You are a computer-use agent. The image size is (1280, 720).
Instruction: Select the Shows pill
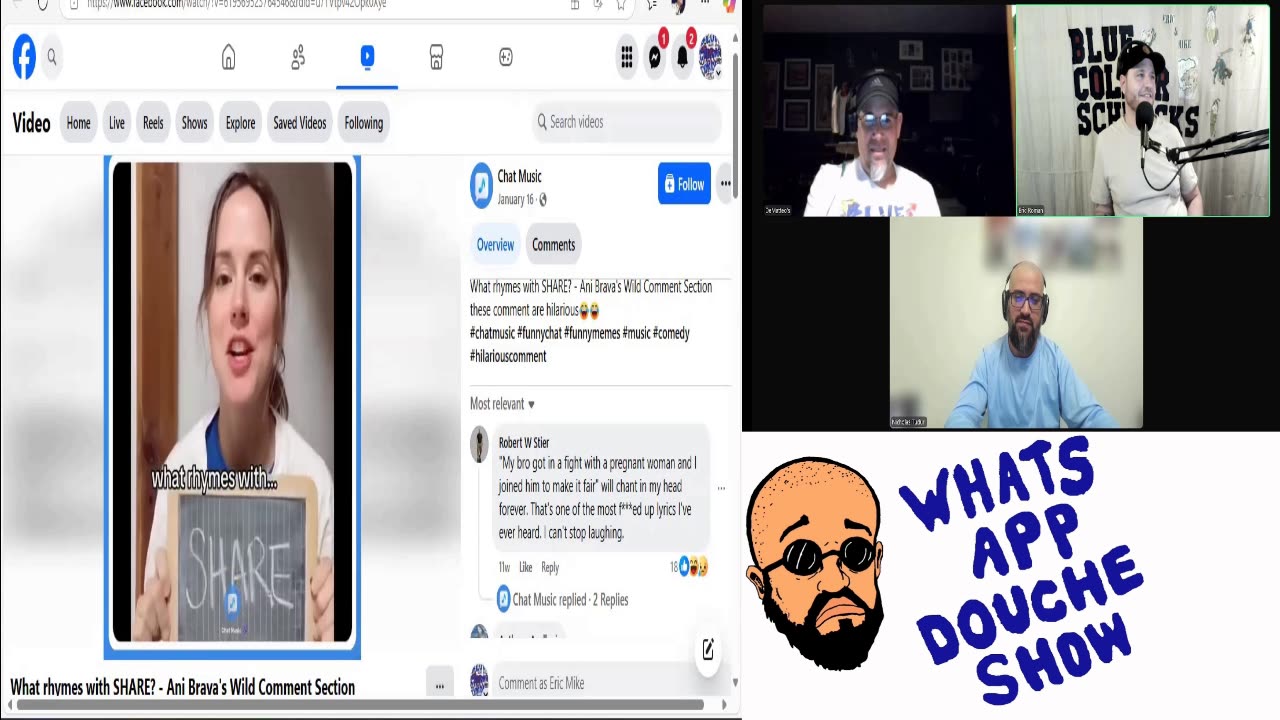tap(194, 123)
